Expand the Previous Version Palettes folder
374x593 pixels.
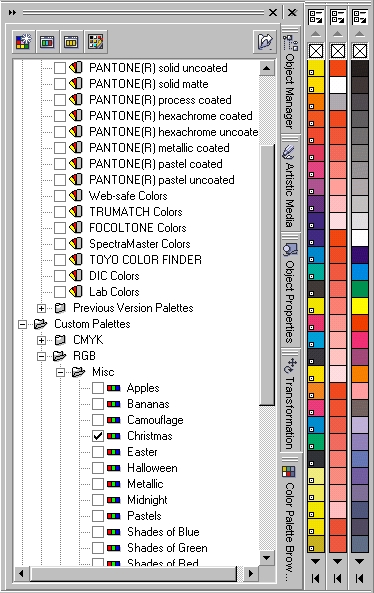[41, 308]
